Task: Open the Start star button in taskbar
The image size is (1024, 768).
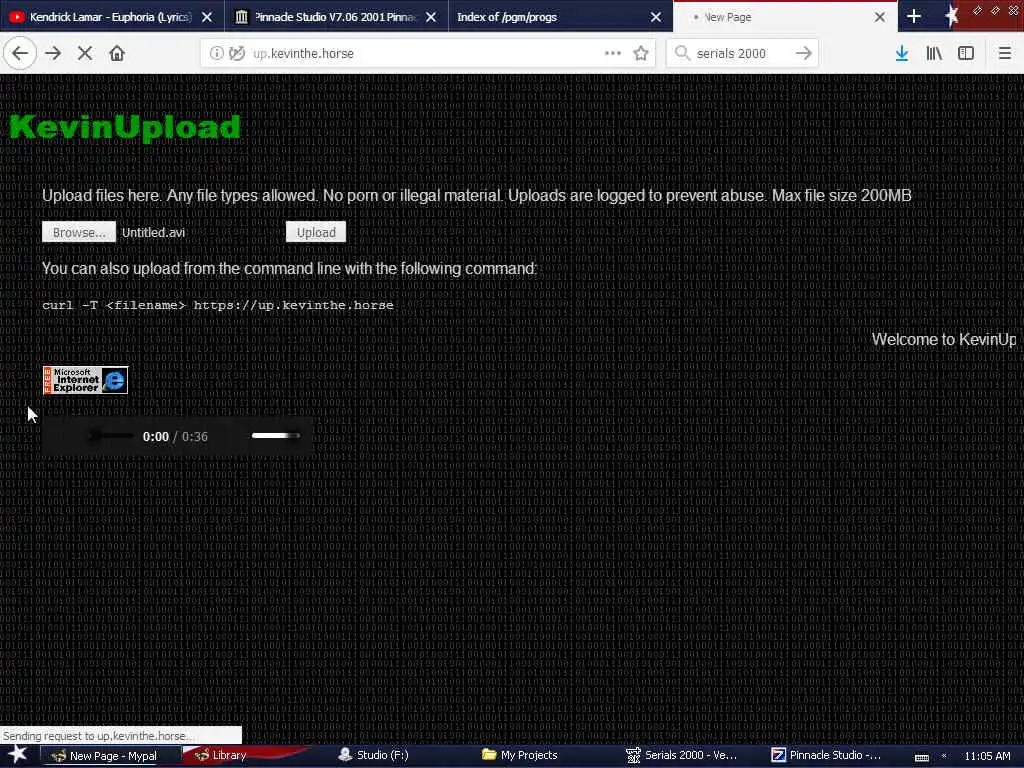Action: click(18, 755)
